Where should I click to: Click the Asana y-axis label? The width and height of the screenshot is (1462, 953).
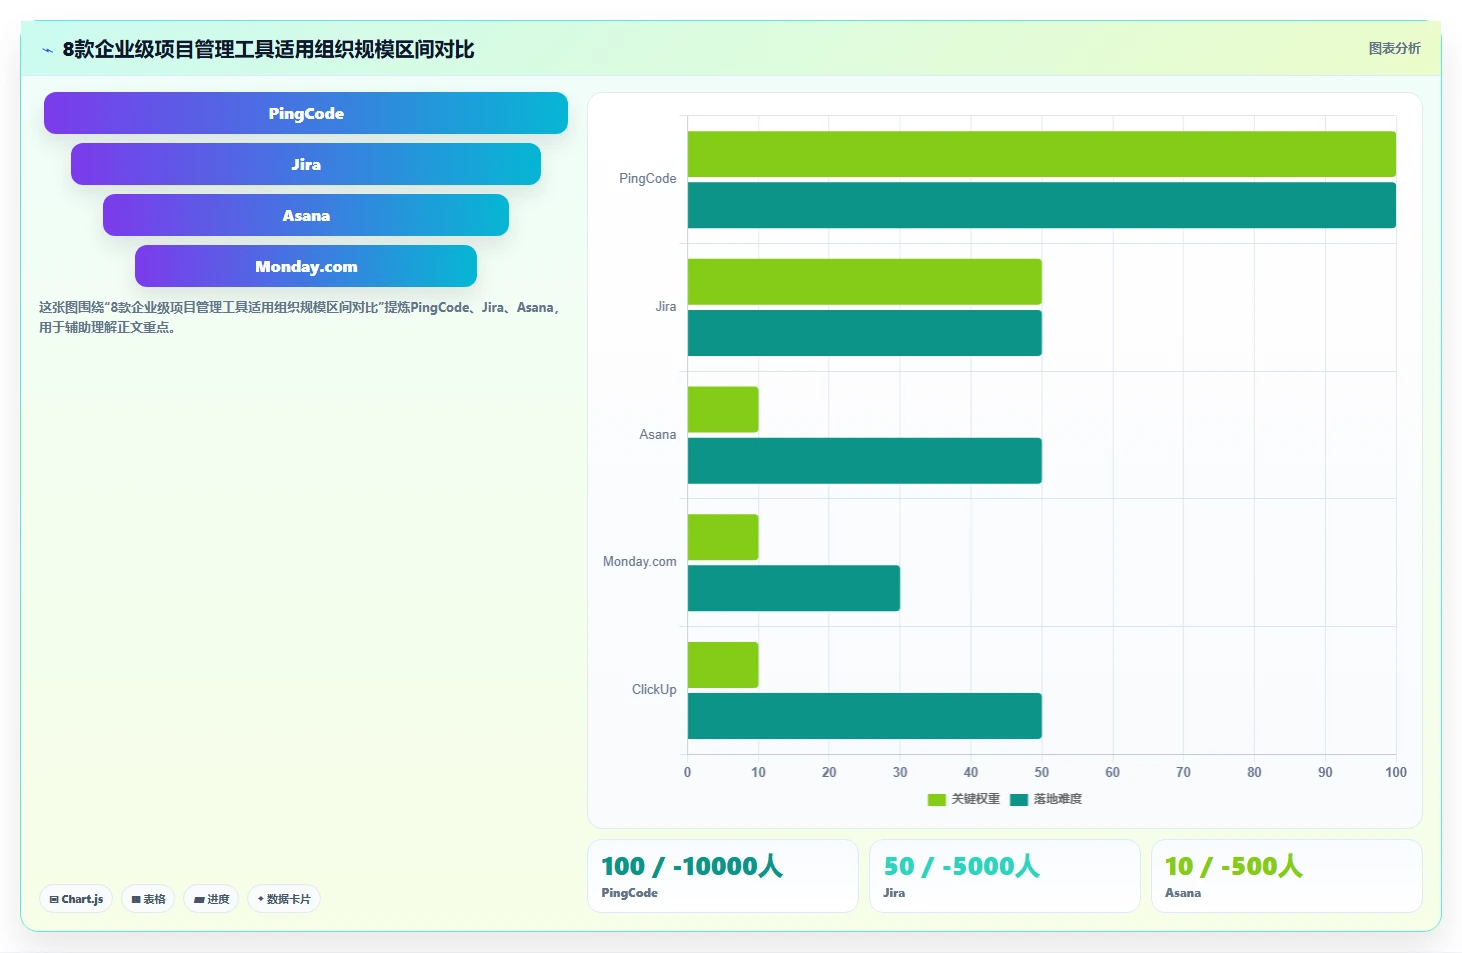[x=658, y=435]
